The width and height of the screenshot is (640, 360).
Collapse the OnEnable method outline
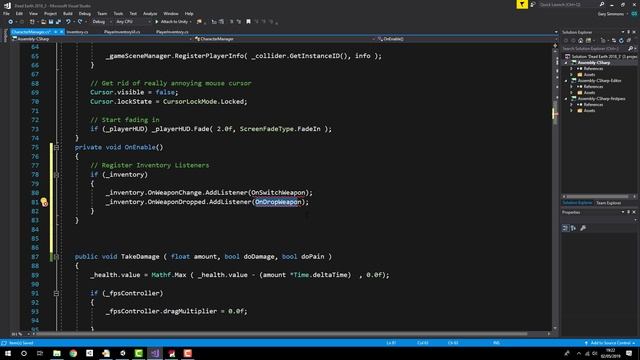56,147
